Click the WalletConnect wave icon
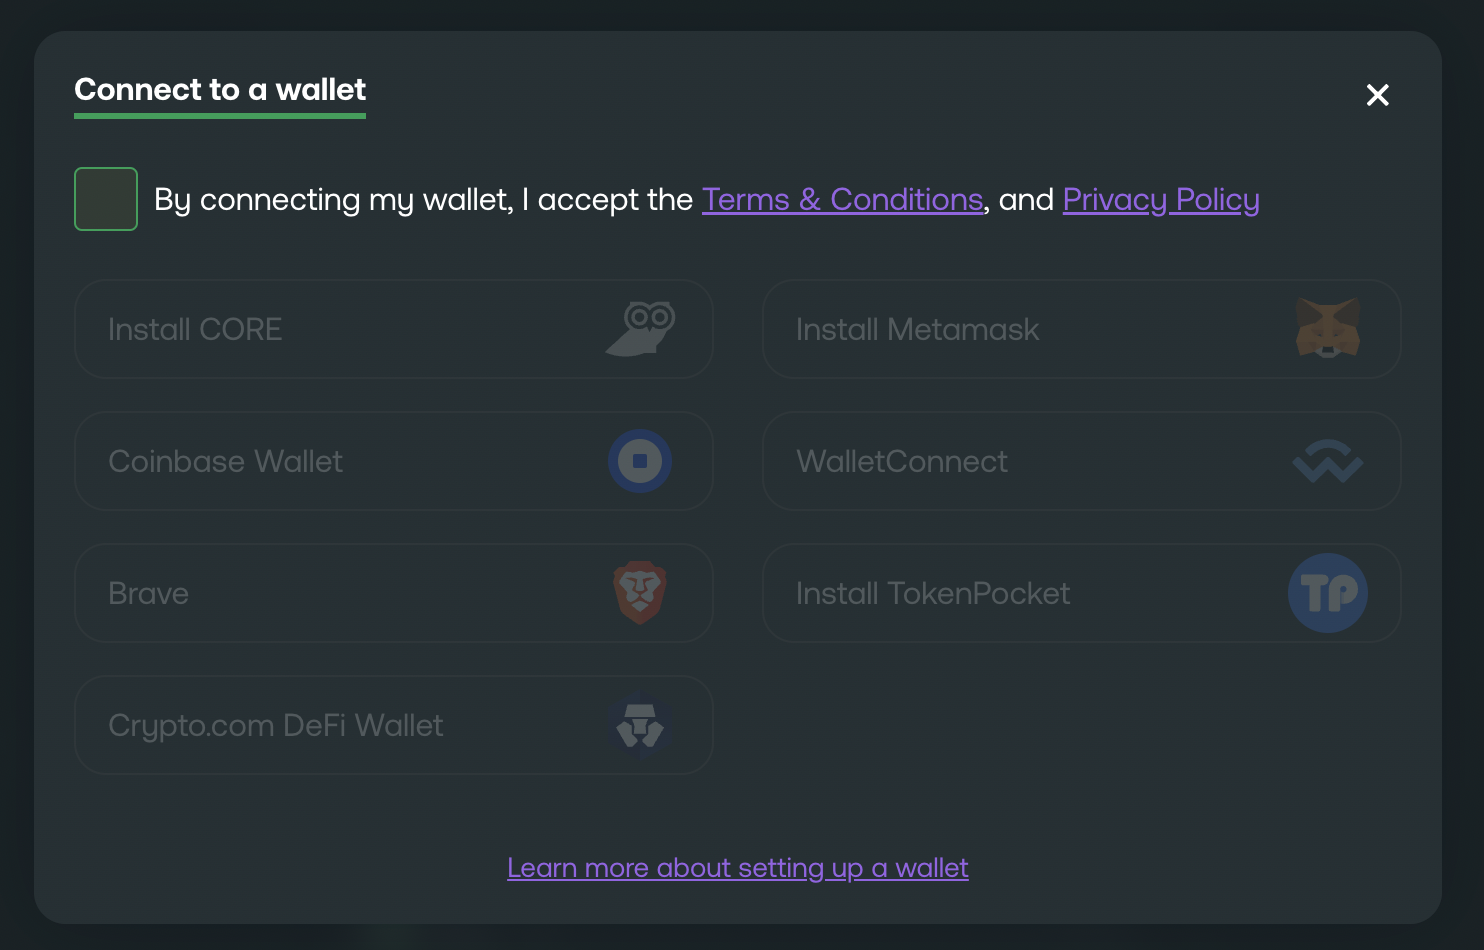The image size is (1484, 950). [1327, 461]
